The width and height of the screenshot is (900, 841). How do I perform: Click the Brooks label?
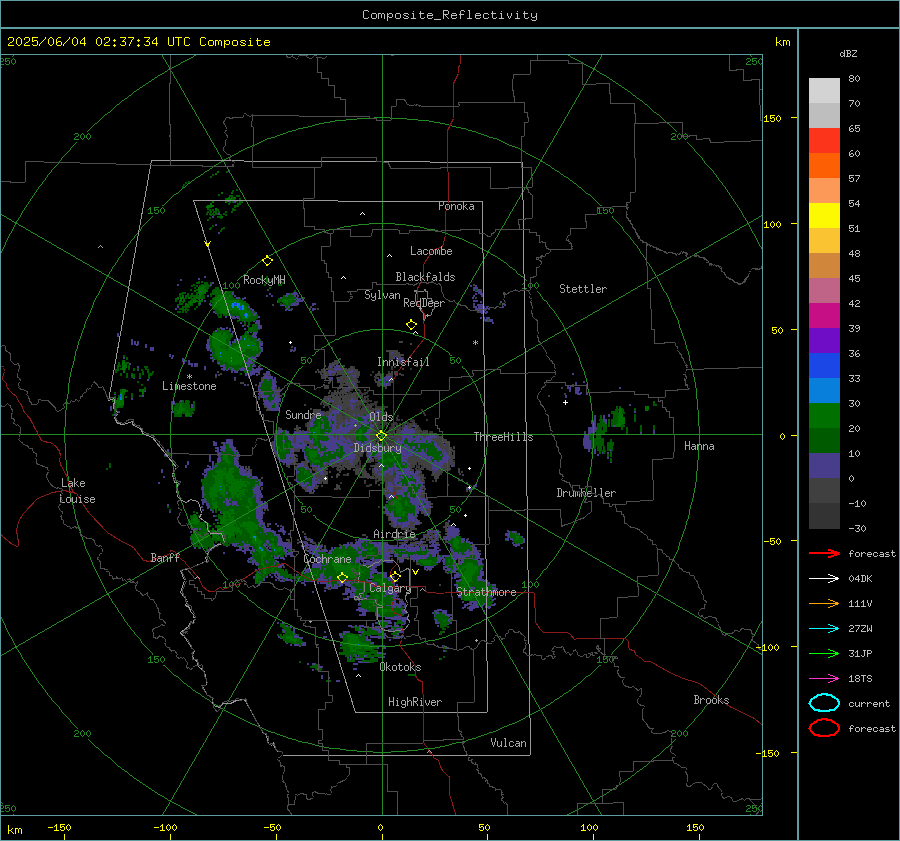(x=711, y=700)
